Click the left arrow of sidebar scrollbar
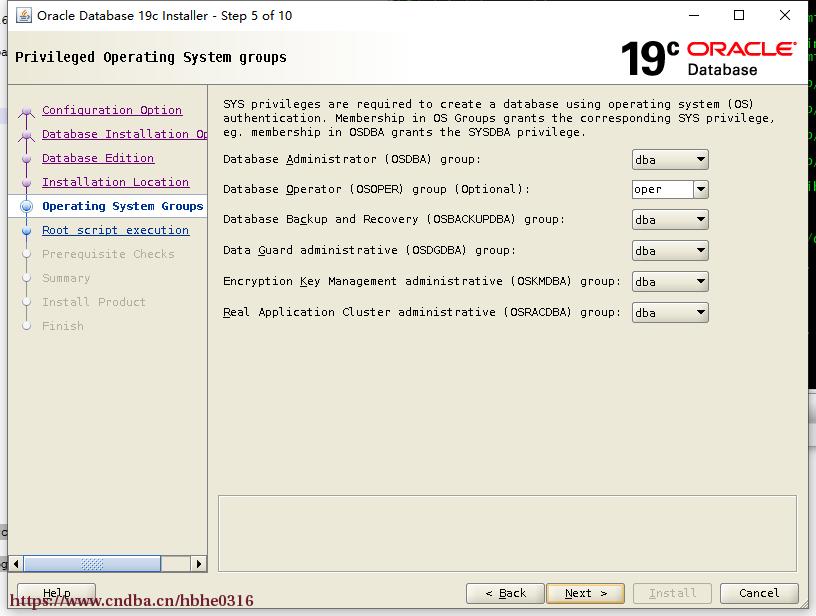 16,563
